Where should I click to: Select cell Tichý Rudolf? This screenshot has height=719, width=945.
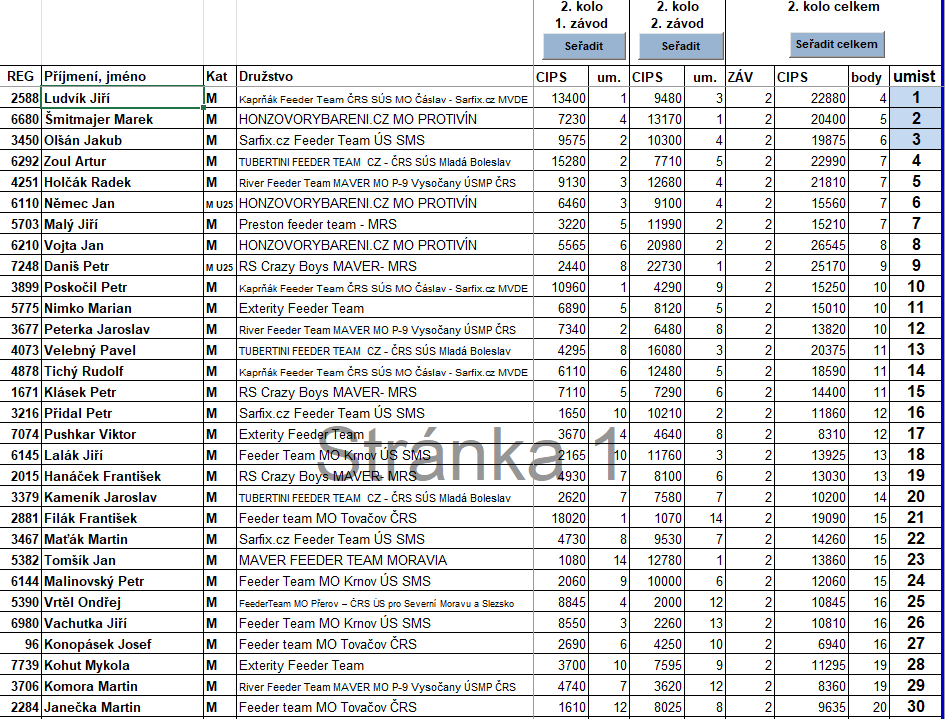coord(123,371)
